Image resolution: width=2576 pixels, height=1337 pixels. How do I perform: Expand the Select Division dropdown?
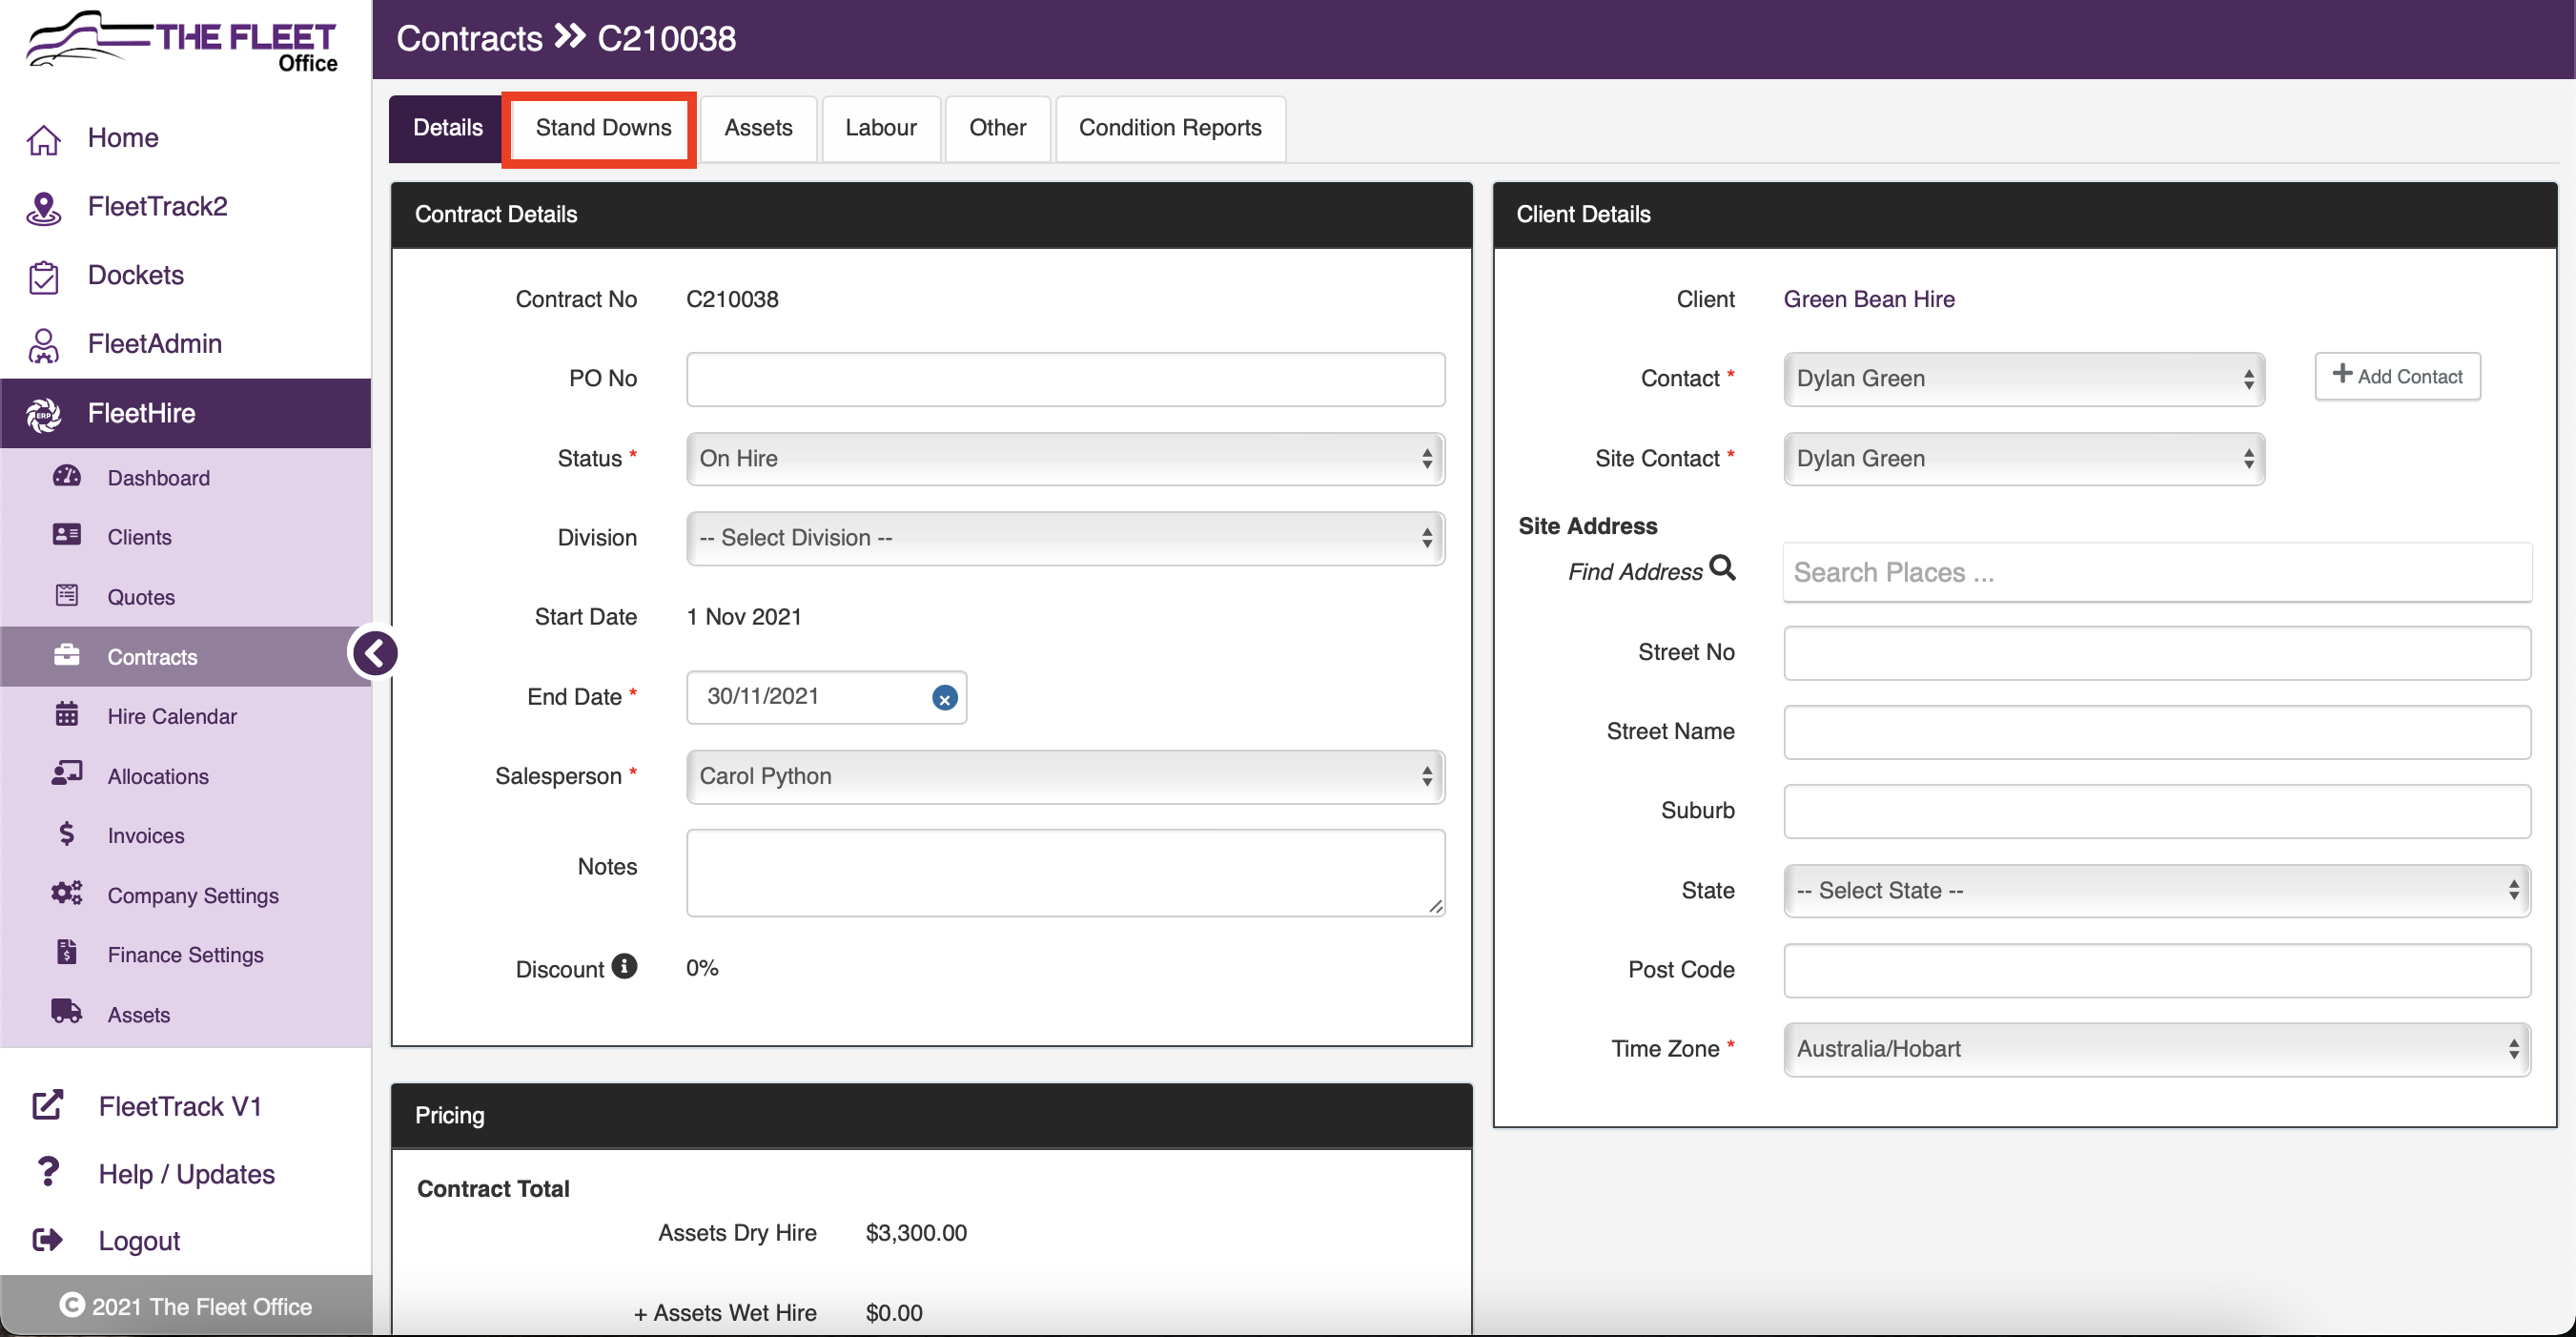pos(1064,538)
